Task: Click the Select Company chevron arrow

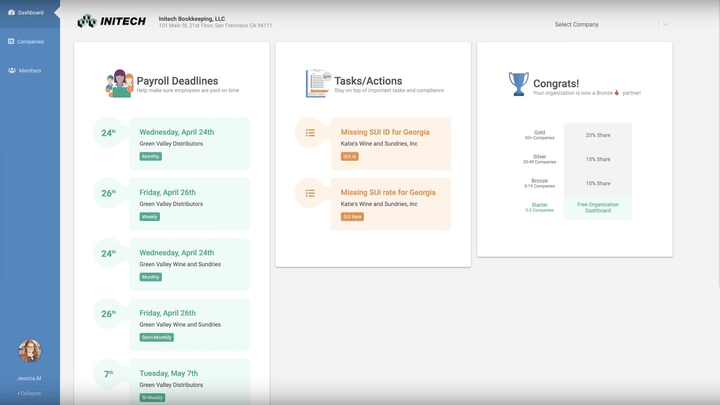Action: [665, 24]
